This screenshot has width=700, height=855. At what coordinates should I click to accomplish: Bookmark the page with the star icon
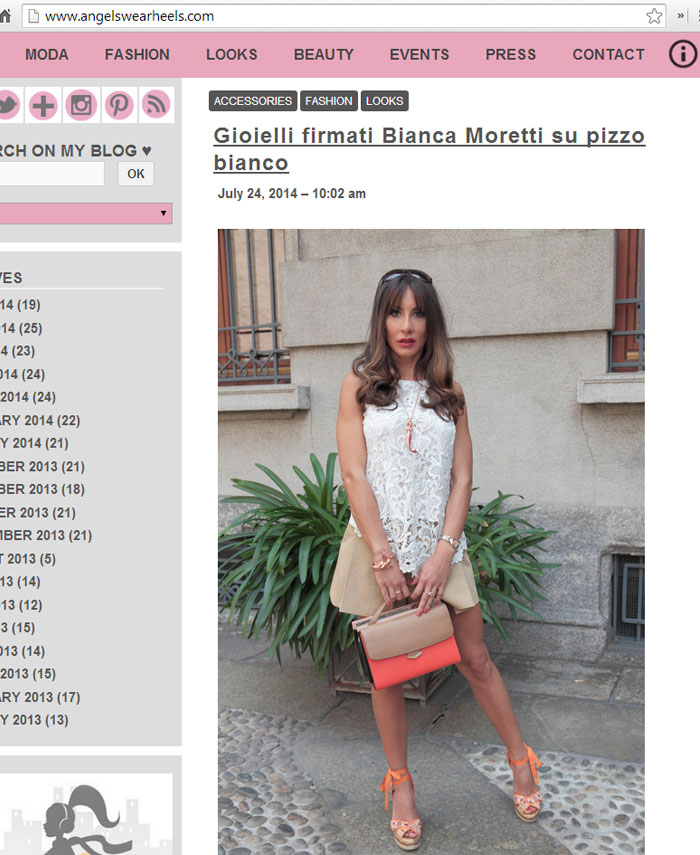(654, 16)
